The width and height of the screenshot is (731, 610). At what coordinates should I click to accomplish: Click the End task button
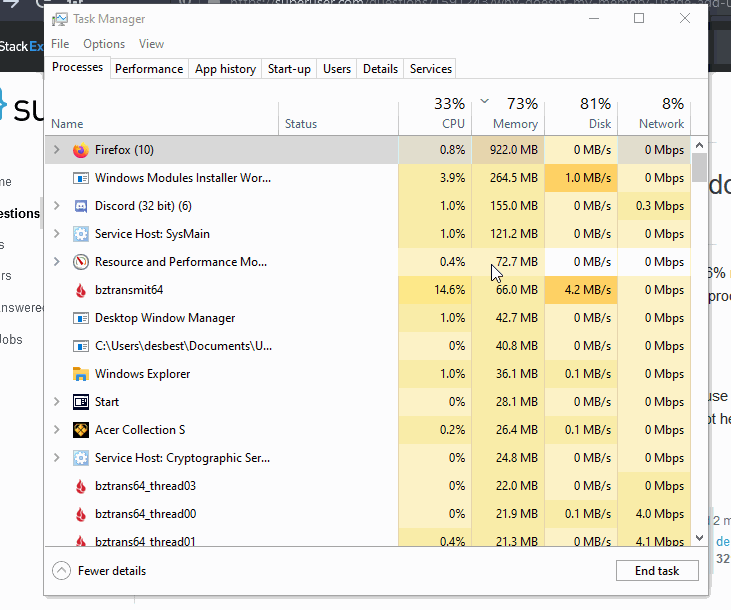[x=657, y=571]
